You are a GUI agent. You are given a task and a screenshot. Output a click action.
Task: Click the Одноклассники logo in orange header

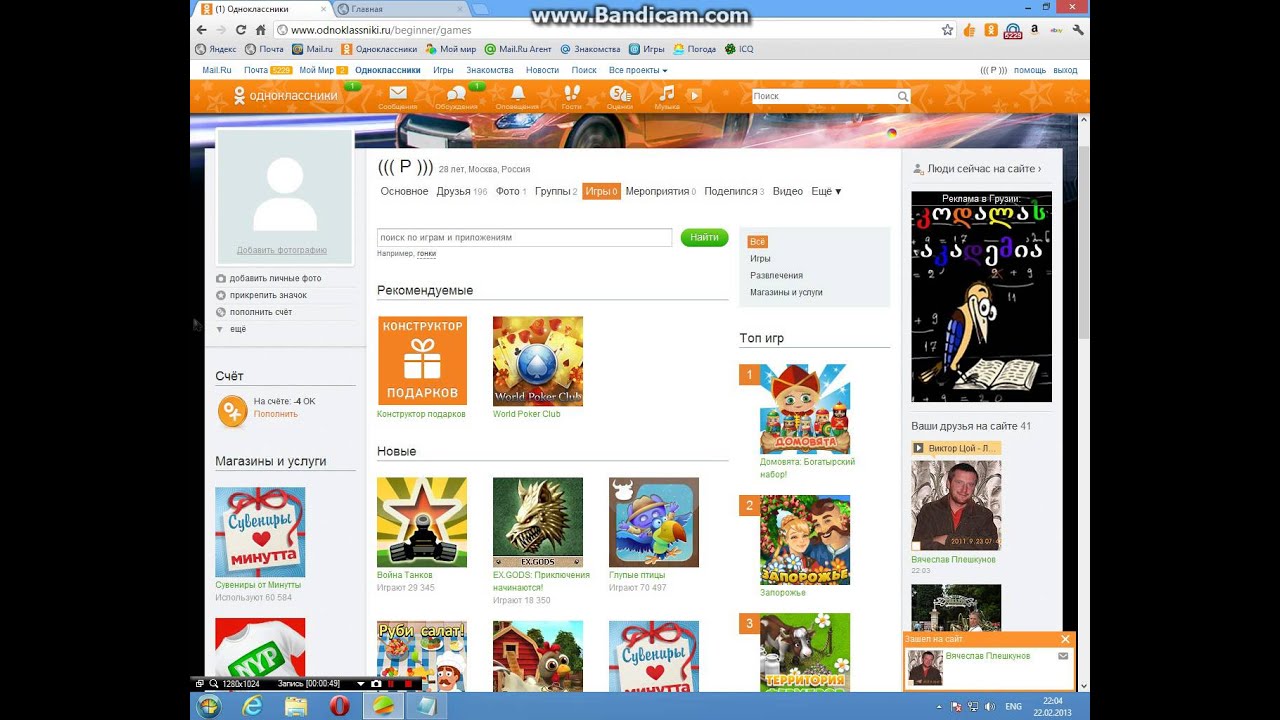pos(285,96)
